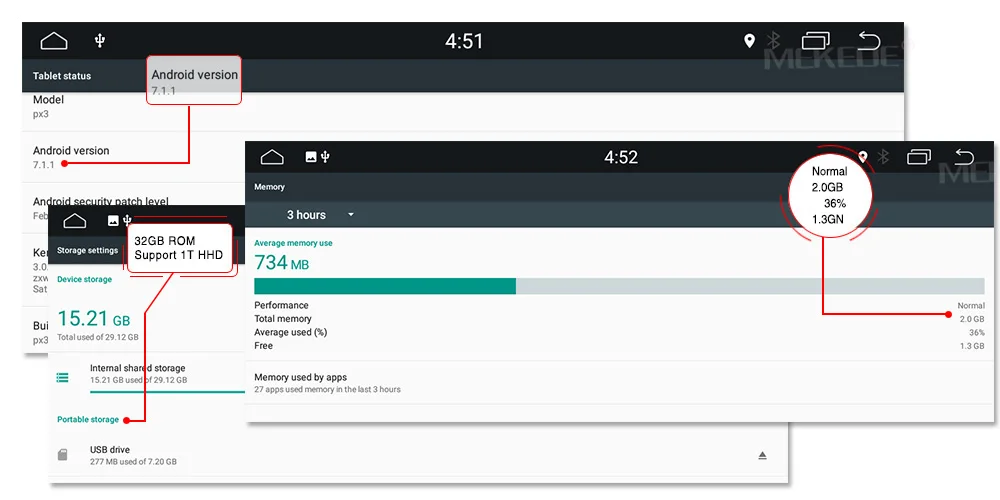The width and height of the screenshot is (1000, 500).
Task: Open recent apps in Memory window
Action: coord(919,157)
